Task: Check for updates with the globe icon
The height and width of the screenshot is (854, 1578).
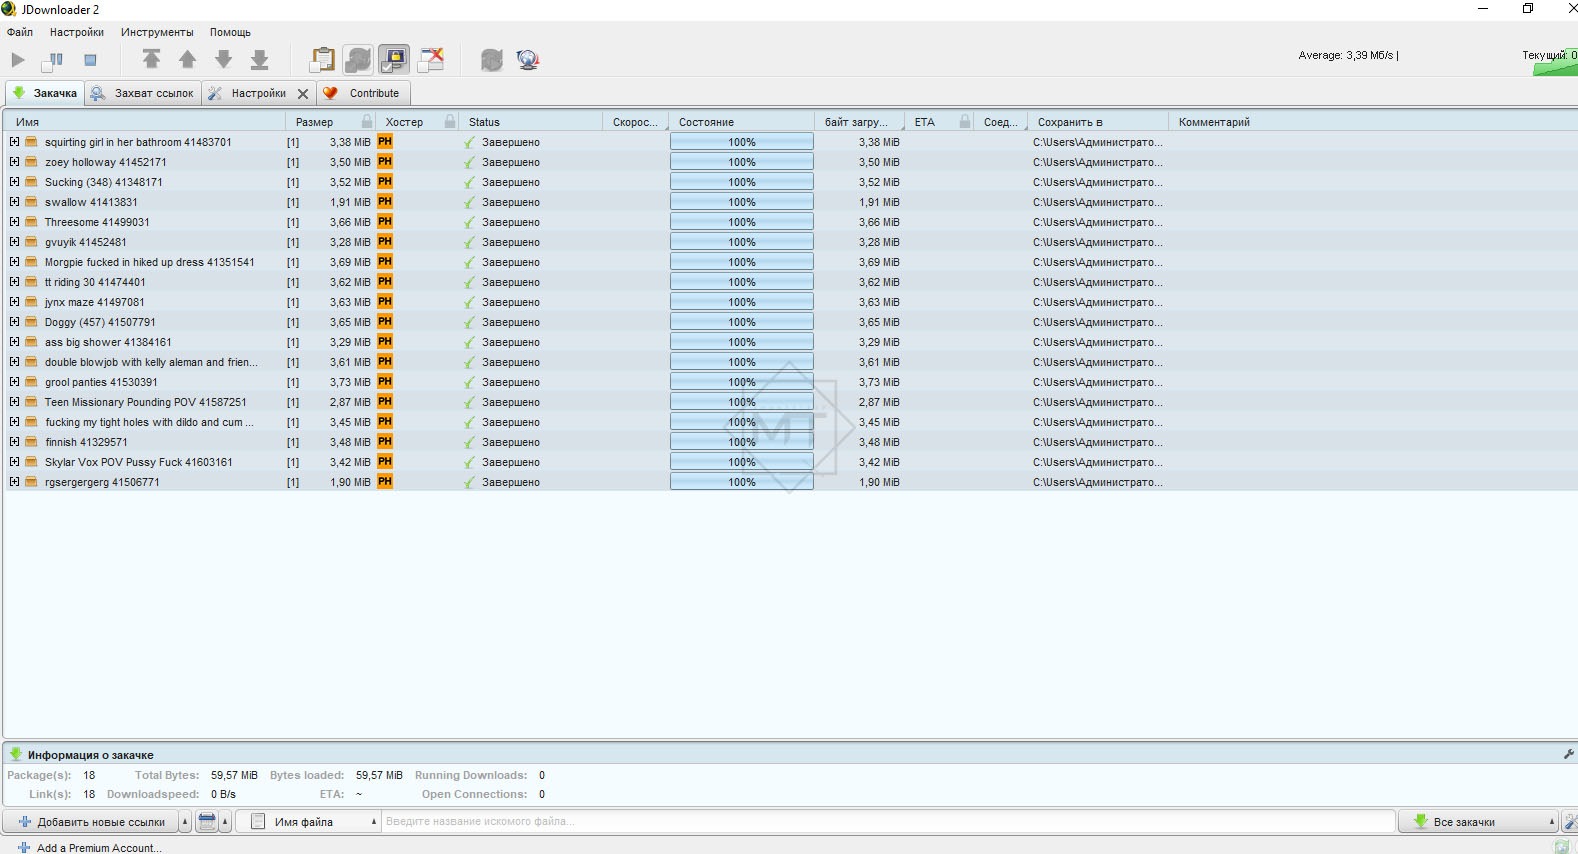Action: (x=528, y=60)
